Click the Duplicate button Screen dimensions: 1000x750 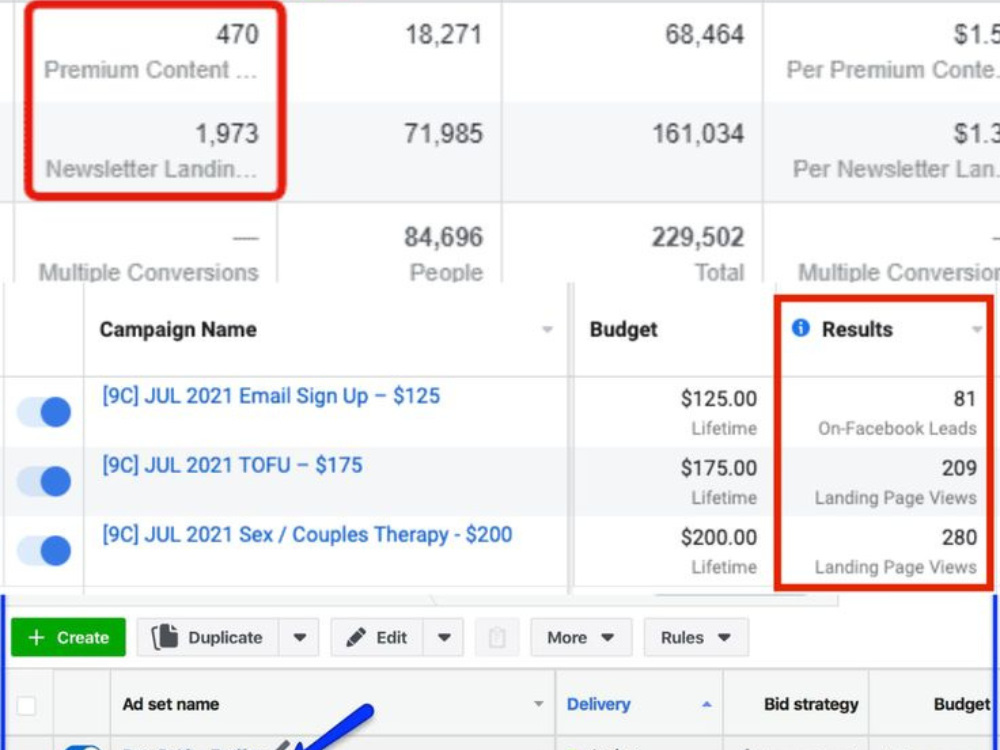[207, 637]
